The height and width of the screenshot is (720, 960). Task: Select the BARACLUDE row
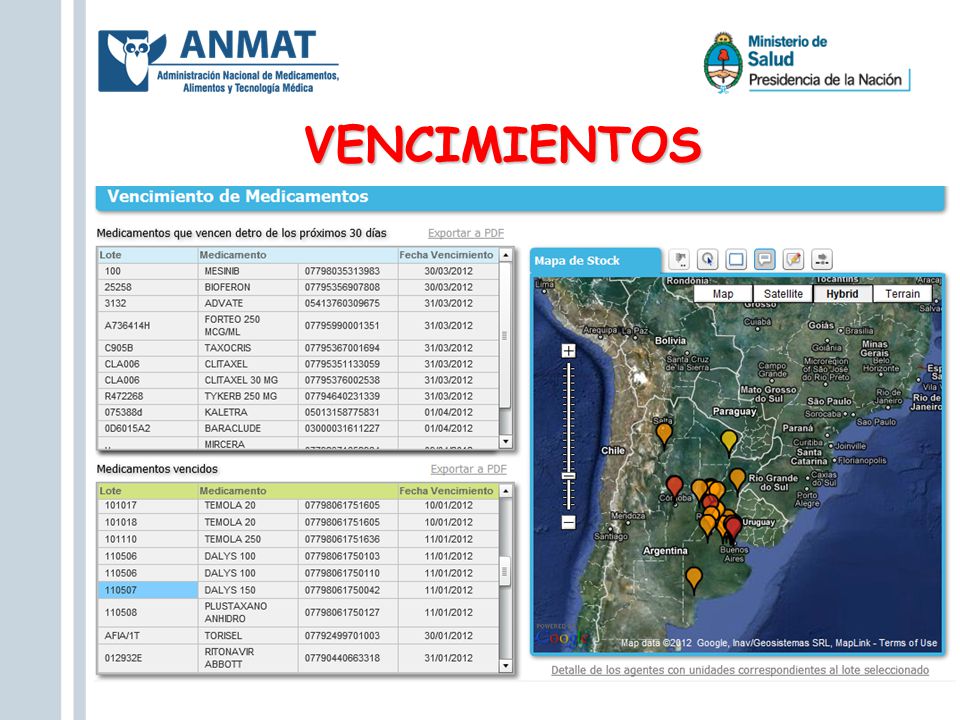point(298,429)
